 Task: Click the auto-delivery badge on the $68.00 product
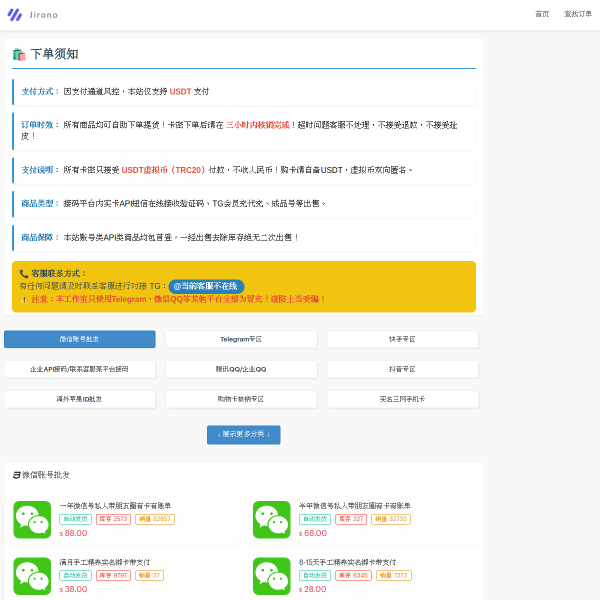tap(315, 519)
